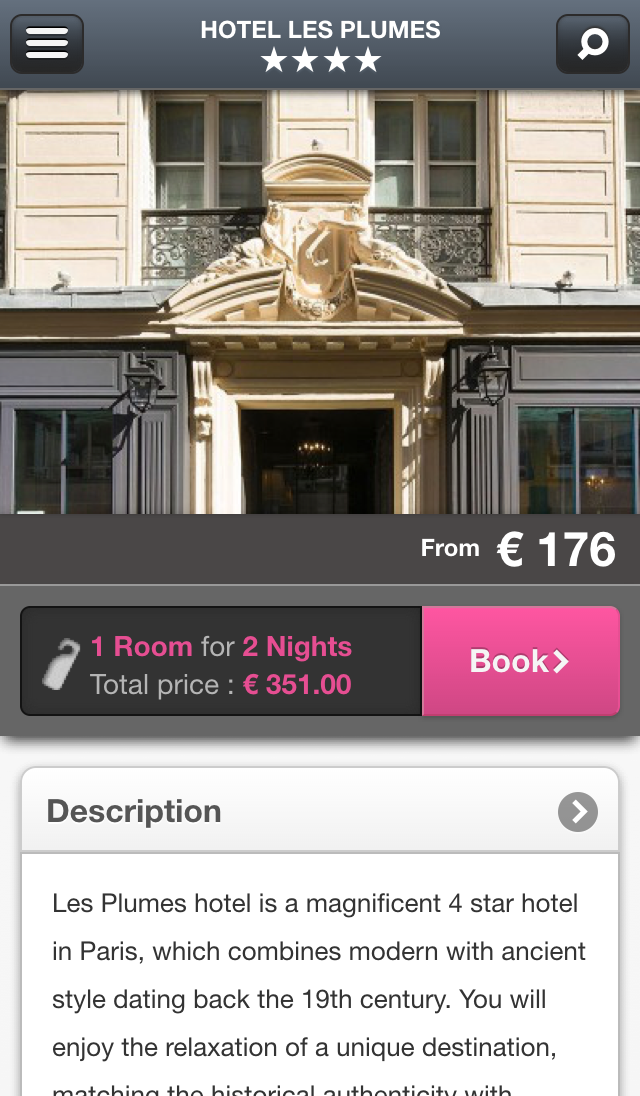The image size is (640, 1096).
Task: Click the four-star rating icons
Action: click(x=321, y=61)
